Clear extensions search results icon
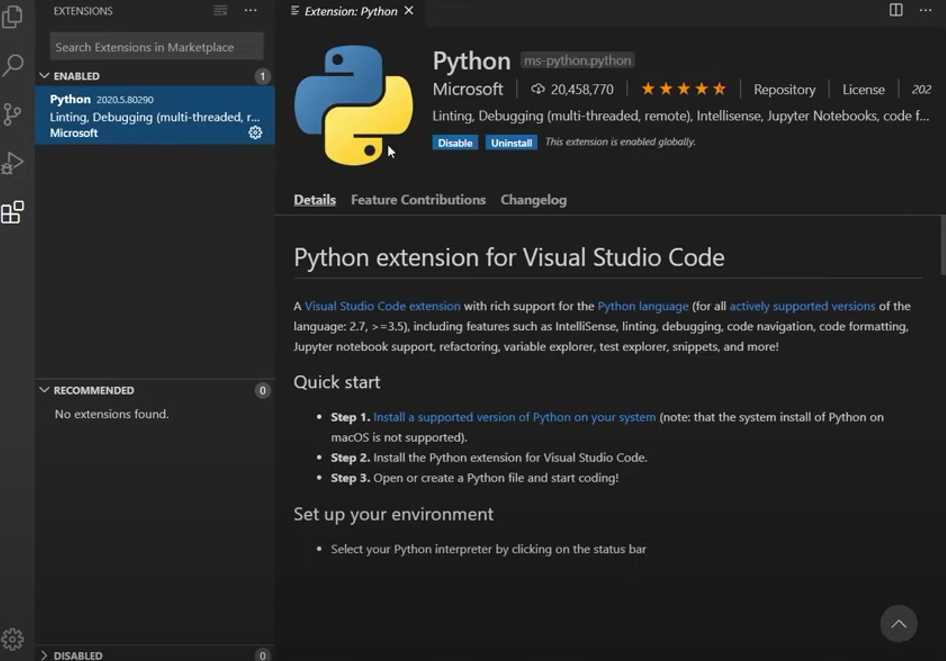 220,10
